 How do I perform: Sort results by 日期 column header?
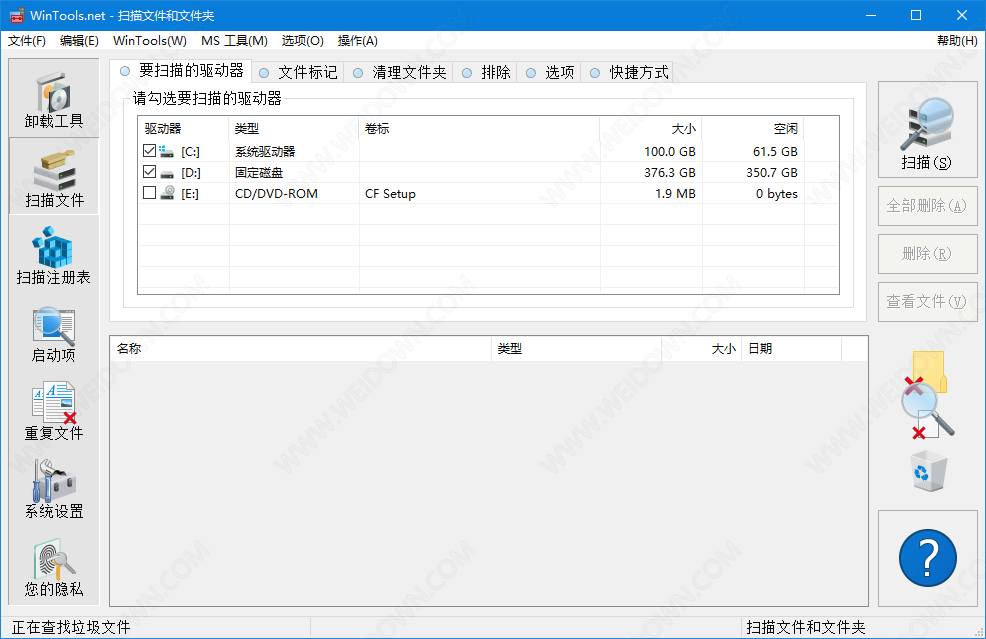tap(791, 348)
